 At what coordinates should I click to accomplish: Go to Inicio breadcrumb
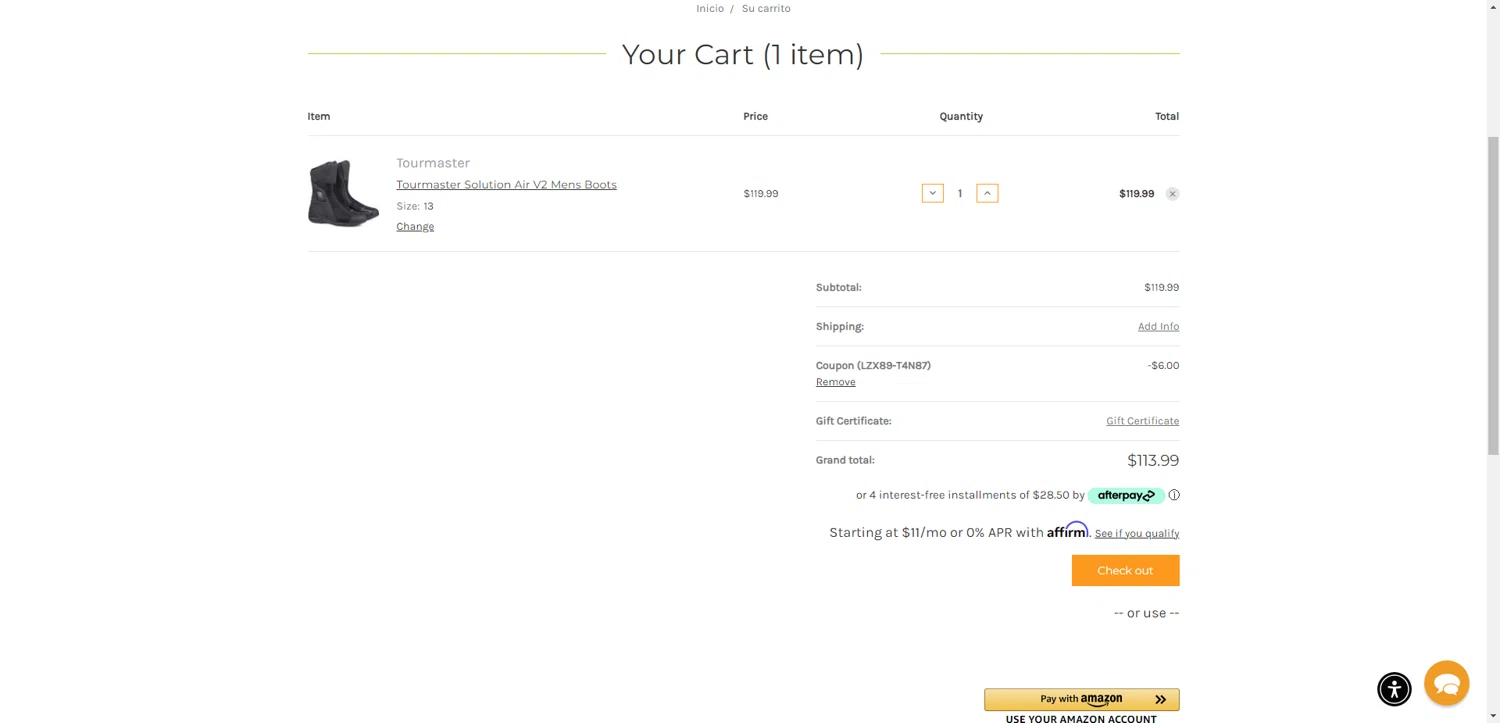710,8
